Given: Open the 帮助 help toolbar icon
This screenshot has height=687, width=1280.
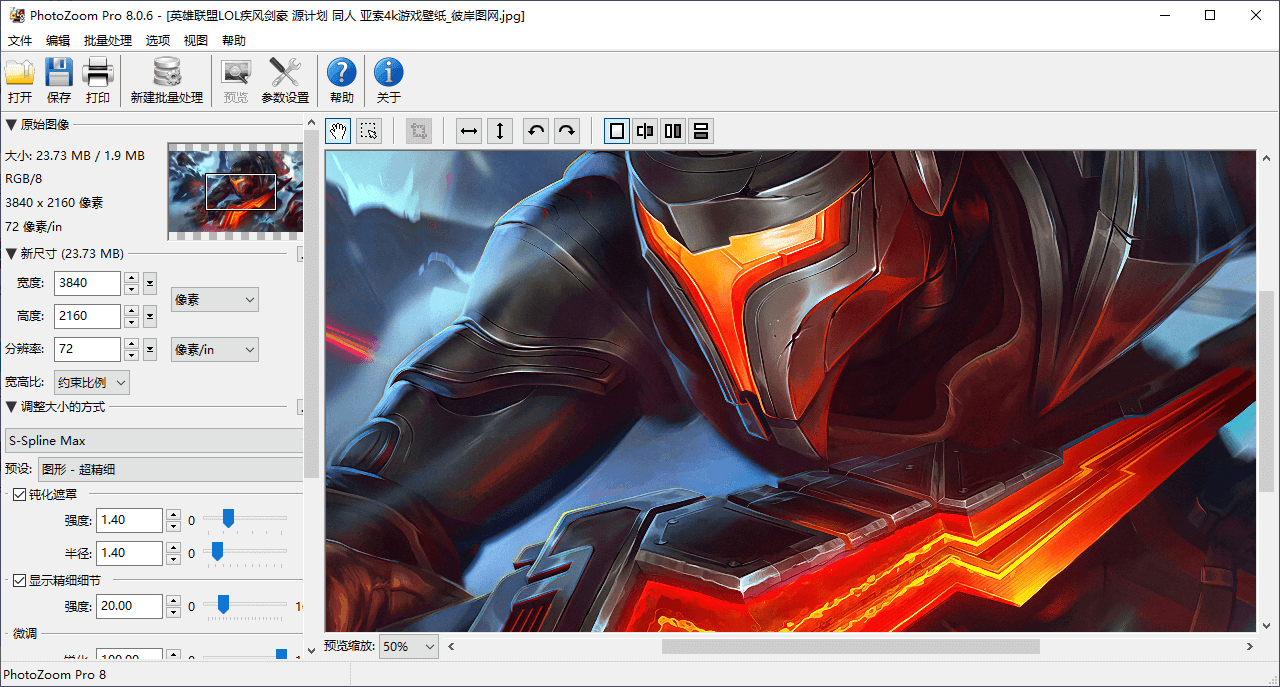Looking at the screenshot, I should pyautogui.click(x=341, y=81).
